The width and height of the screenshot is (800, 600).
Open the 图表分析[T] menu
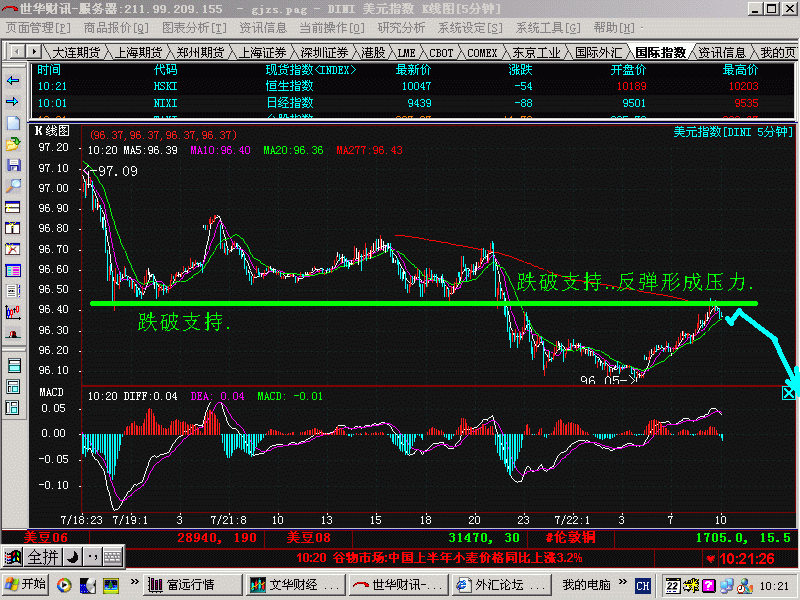point(194,28)
